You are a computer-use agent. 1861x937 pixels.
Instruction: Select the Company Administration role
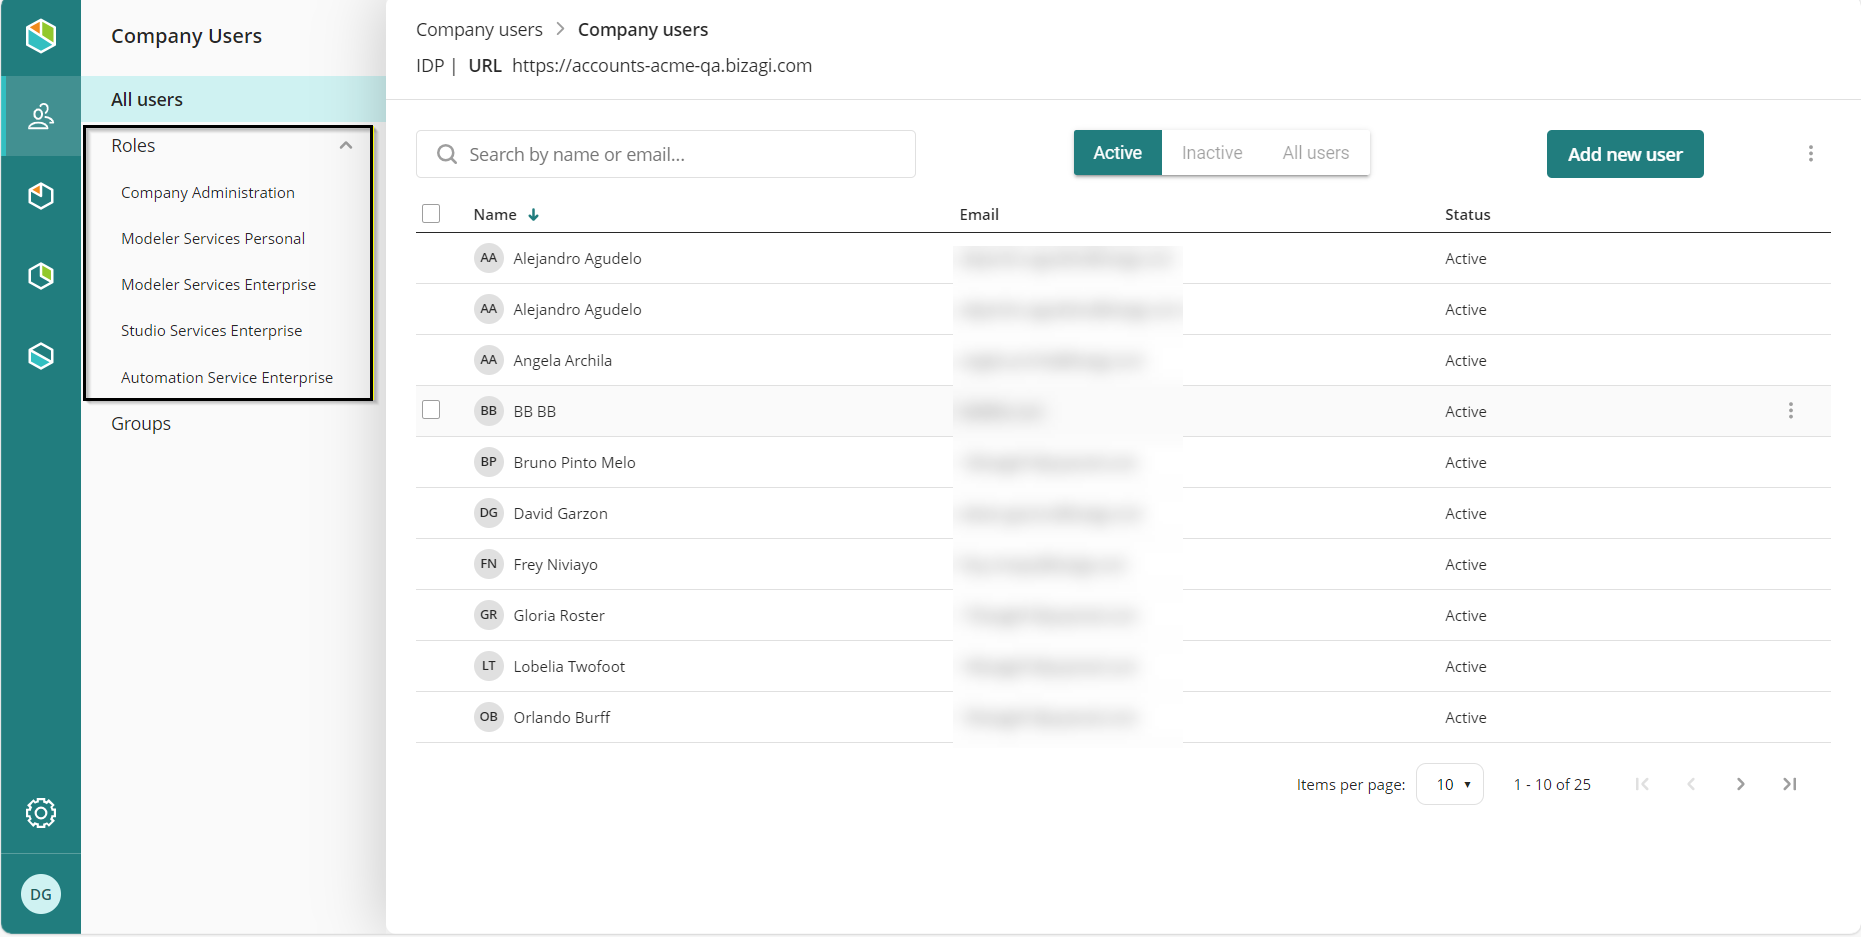pyautogui.click(x=208, y=193)
